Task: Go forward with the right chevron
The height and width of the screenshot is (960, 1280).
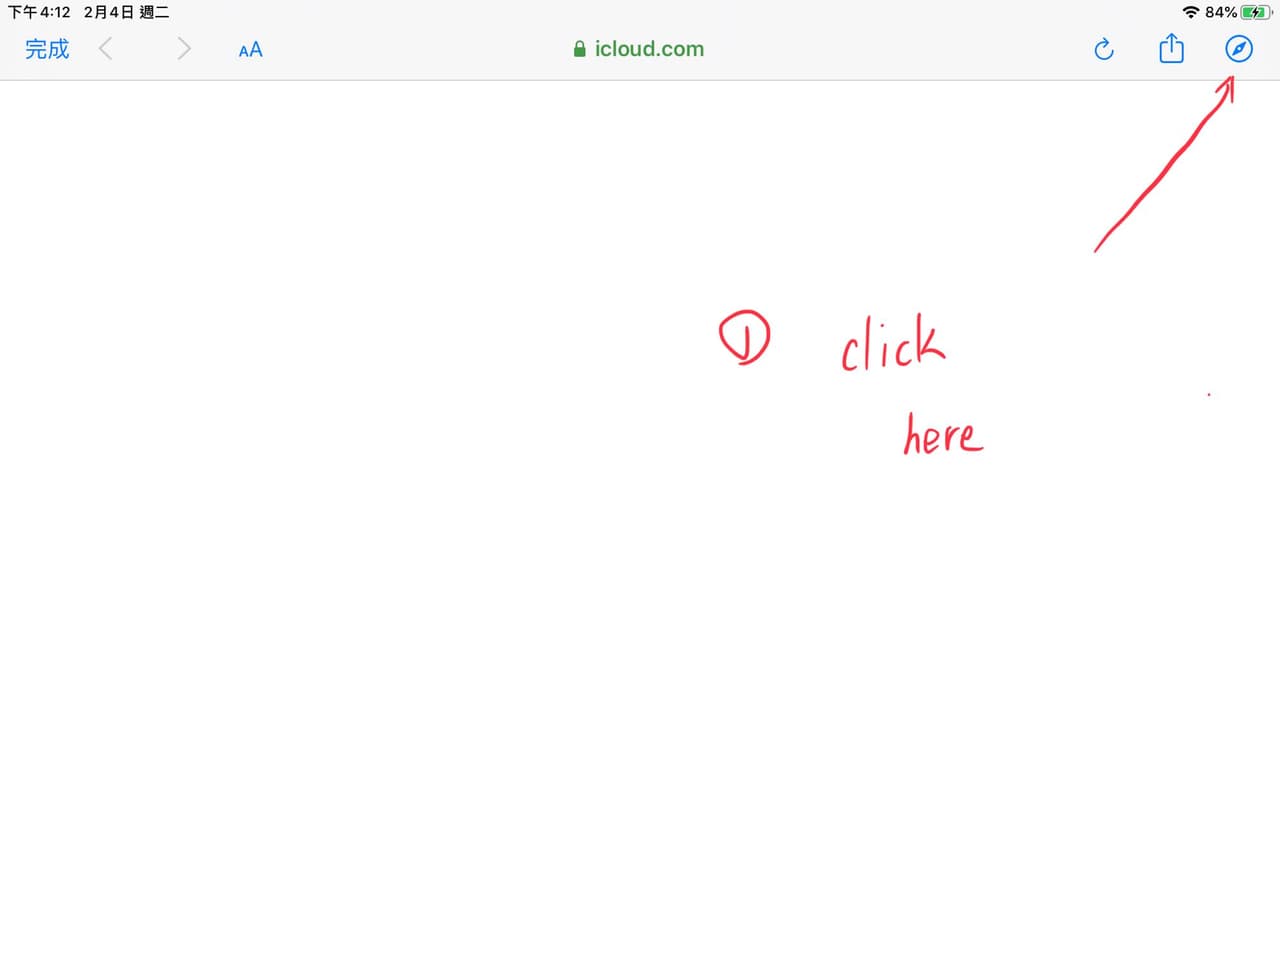Action: click(183, 49)
